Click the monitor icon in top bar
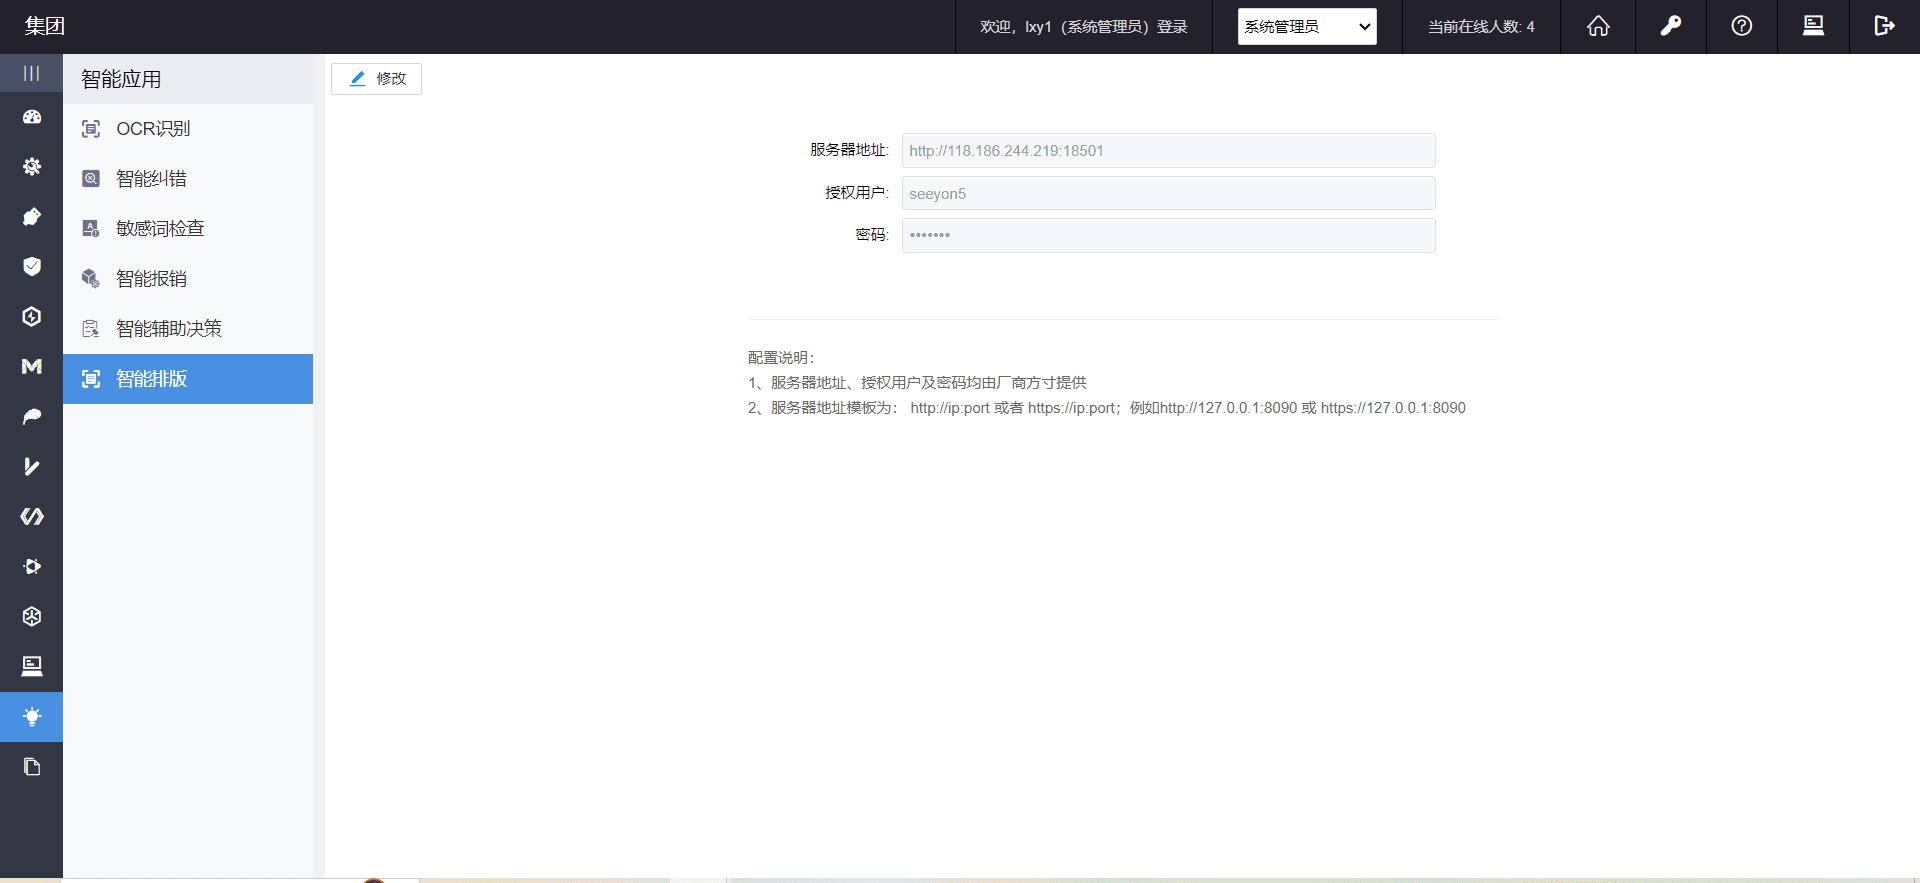This screenshot has width=1920, height=883. point(1813,26)
